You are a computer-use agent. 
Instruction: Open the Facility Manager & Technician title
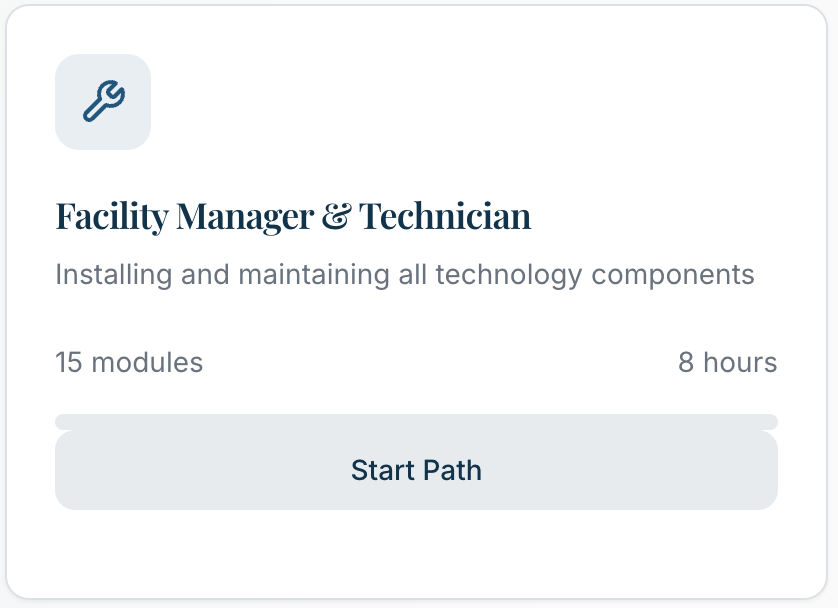point(293,216)
